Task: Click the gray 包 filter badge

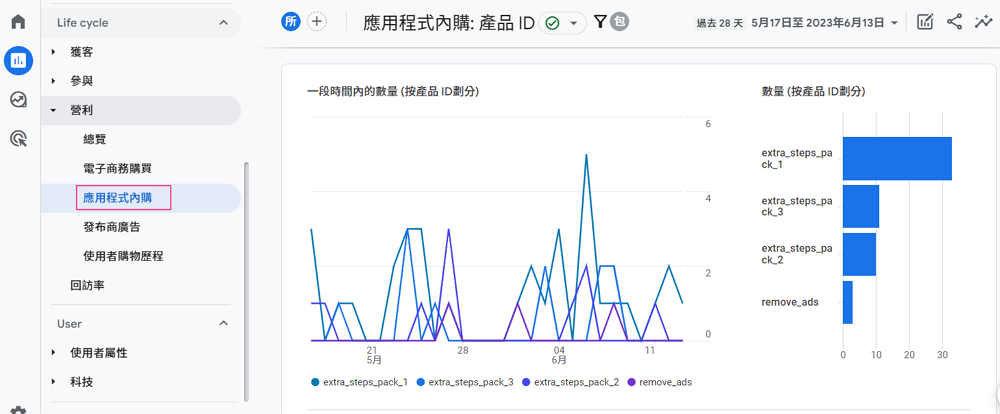Action: [x=619, y=22]
